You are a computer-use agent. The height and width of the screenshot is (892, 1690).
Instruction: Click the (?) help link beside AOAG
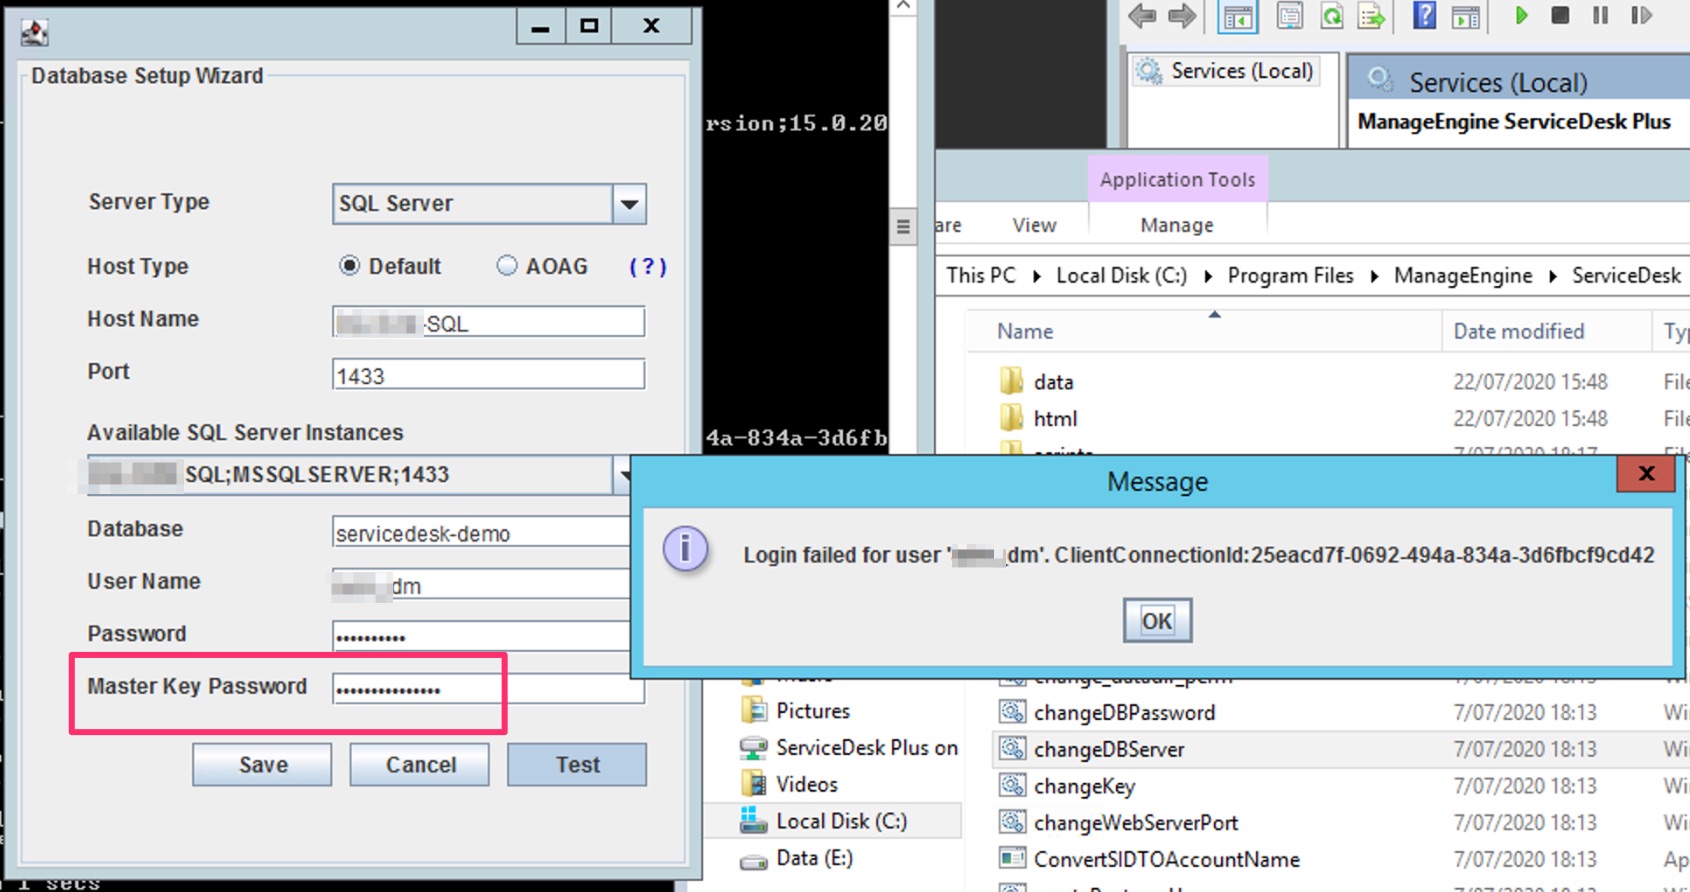pos(648,266)
